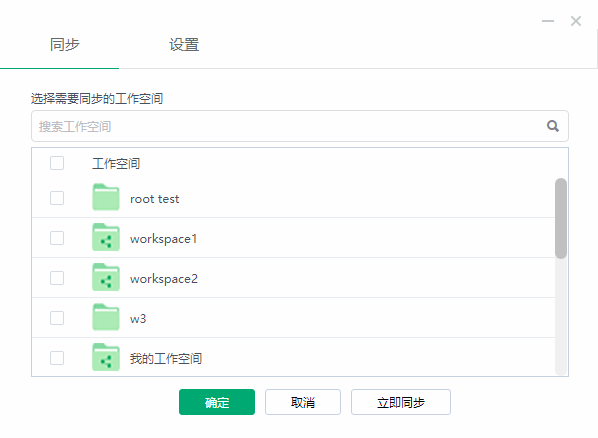This screenshot has width=598, height=438.
Task: Close the sync dialog window
Action: coord(575,21)
